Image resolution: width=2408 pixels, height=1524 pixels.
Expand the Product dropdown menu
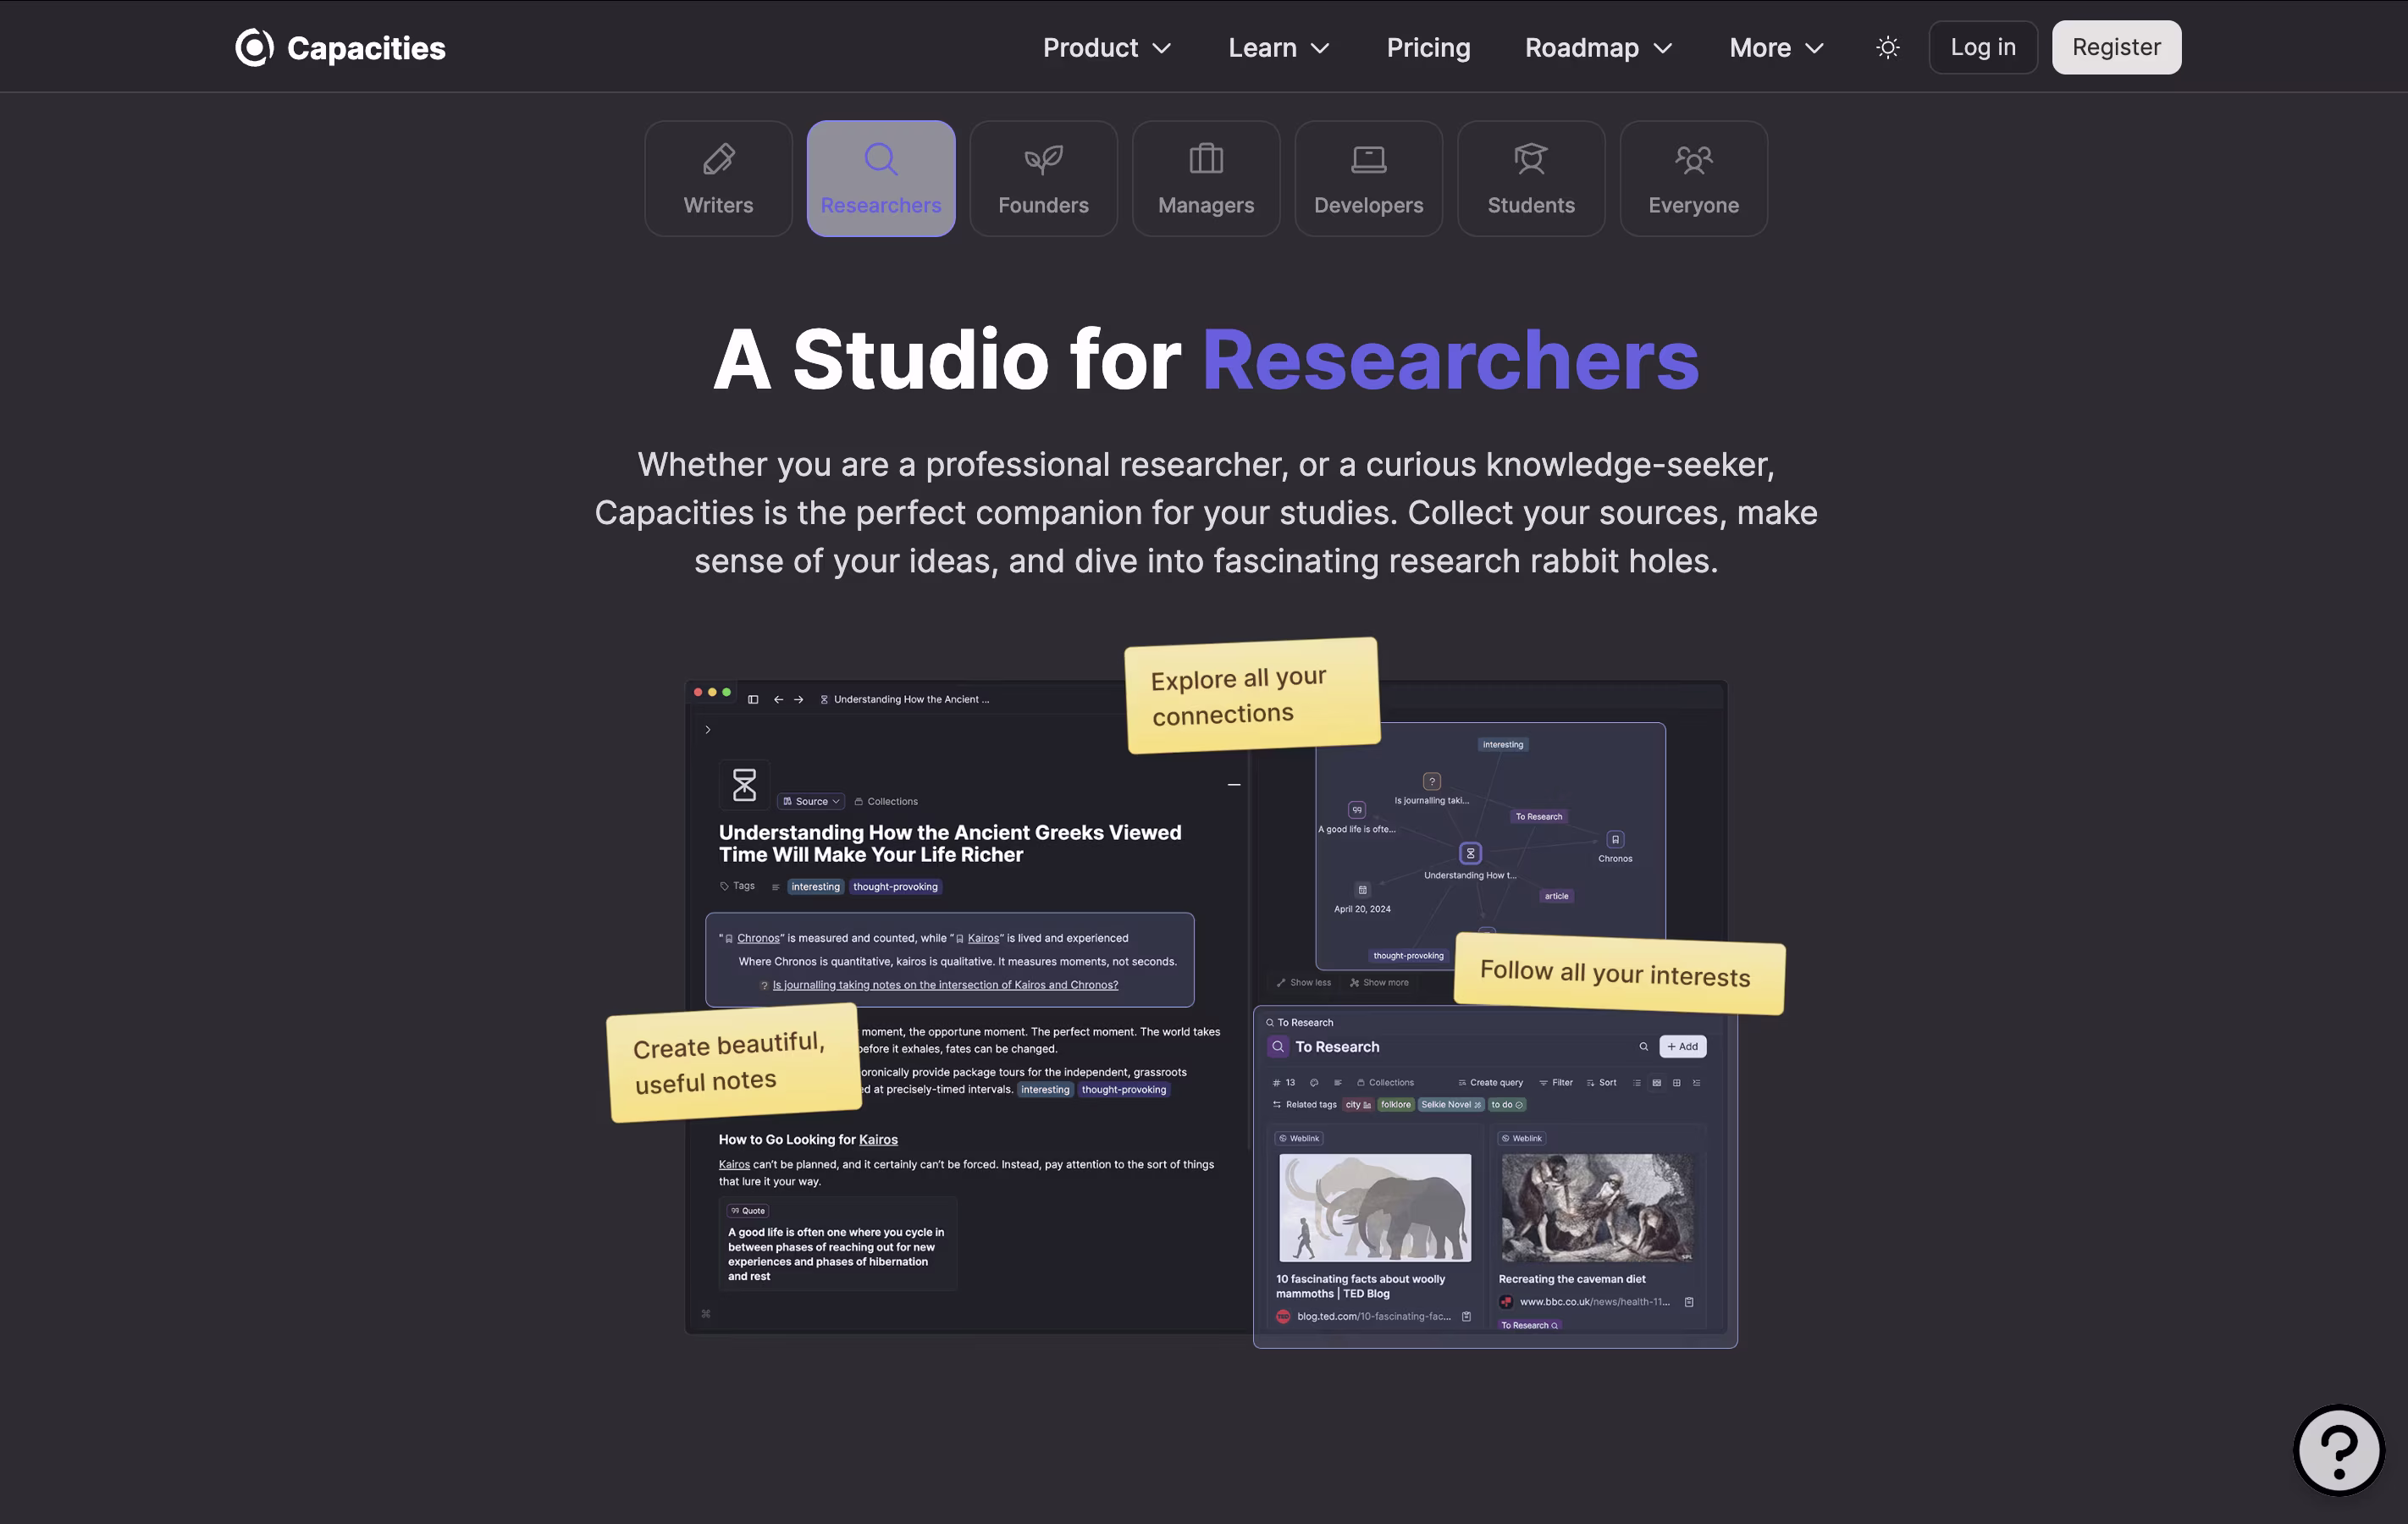coord(1106,48)
